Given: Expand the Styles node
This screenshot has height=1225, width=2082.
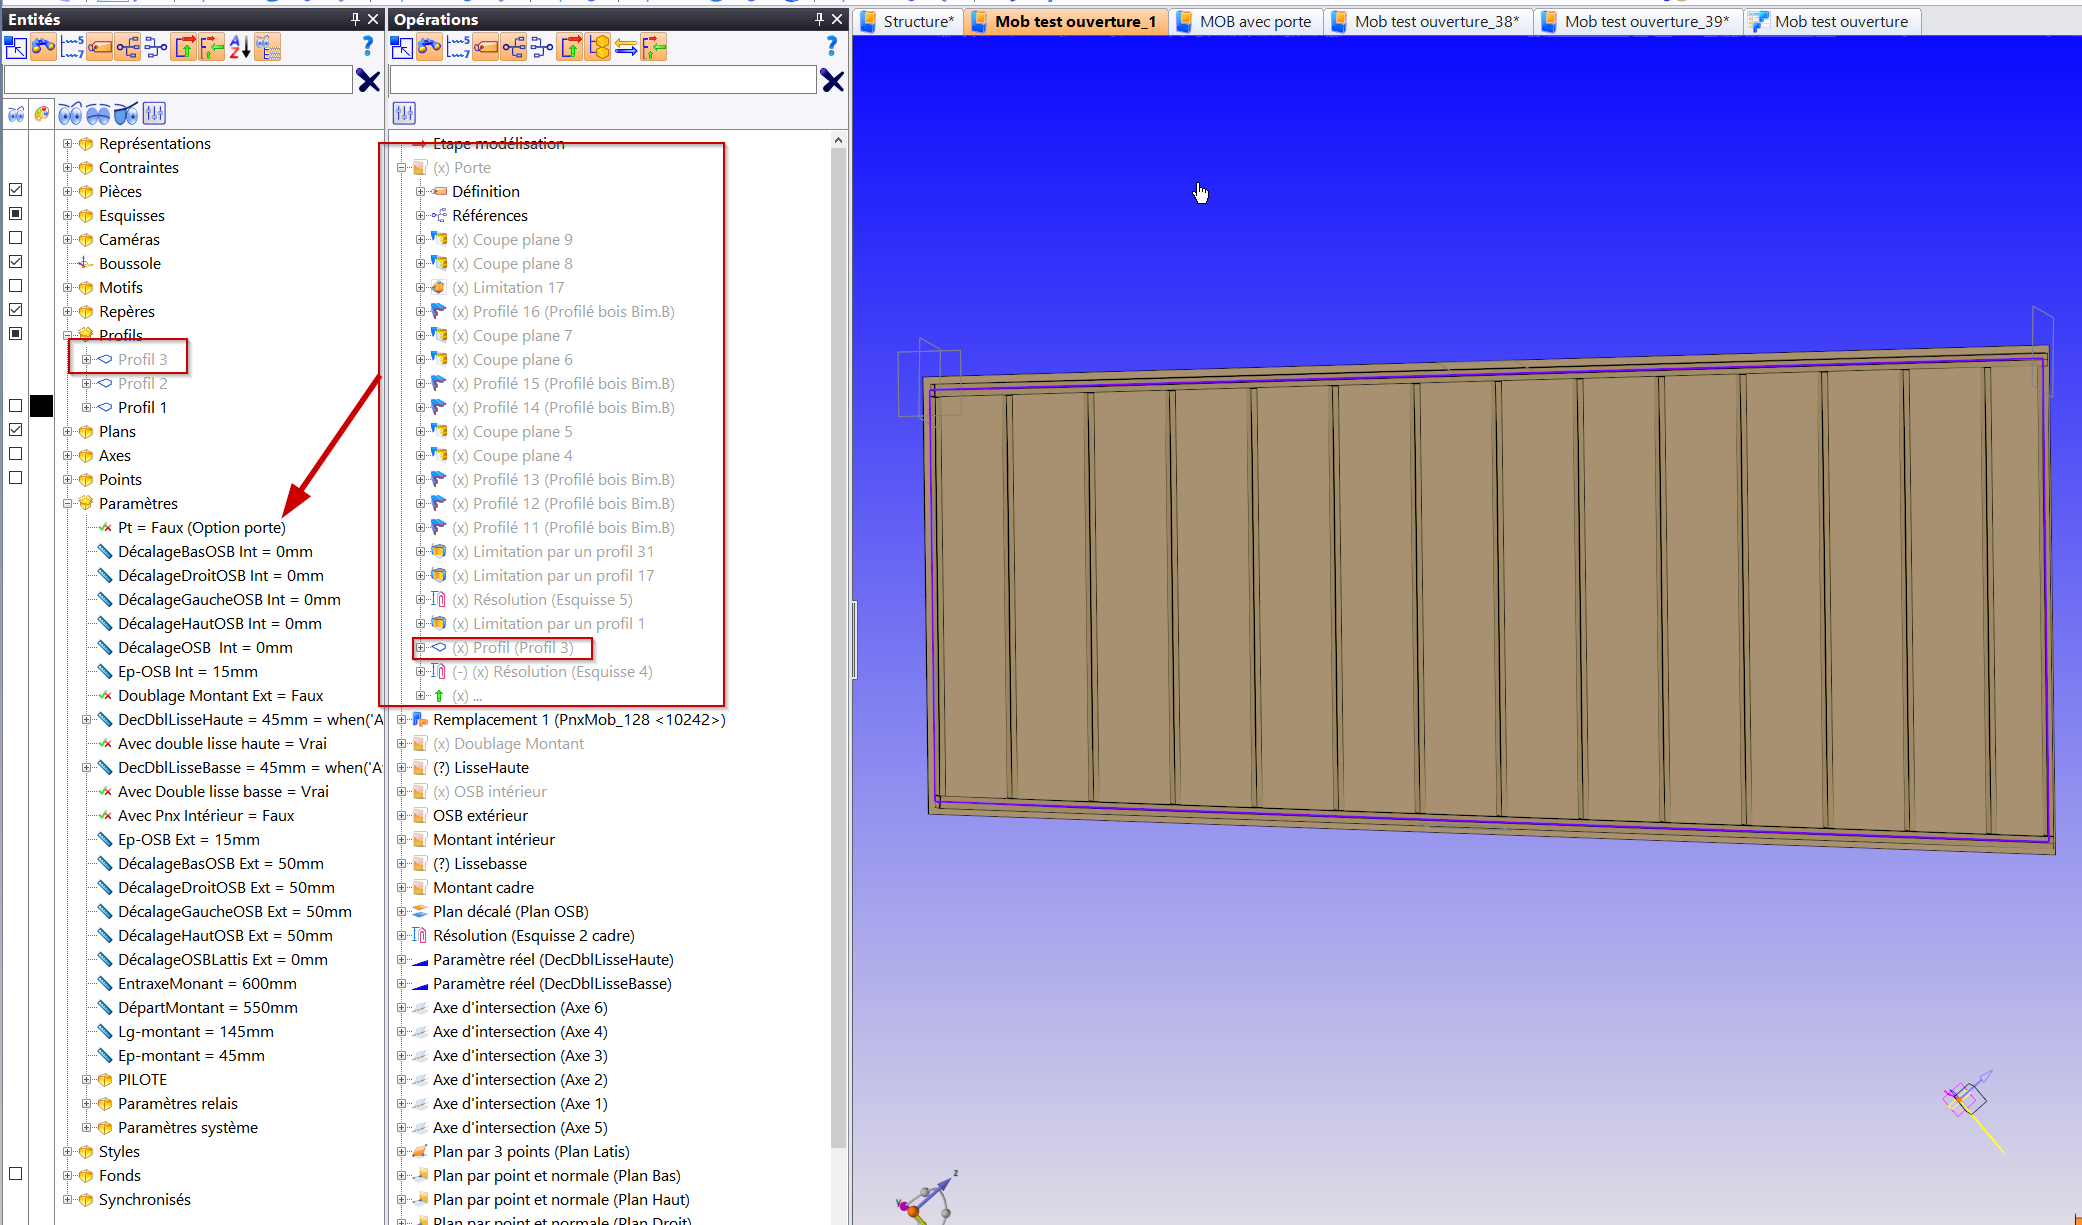Looking at the screenshot, I should (67, 1151).
